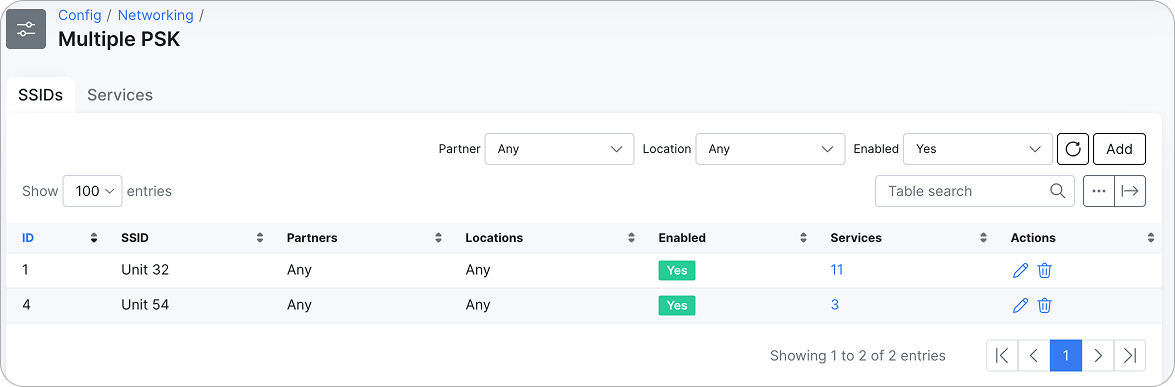
Task: Jump to the last page of results
Action: [x=1130, y=356]
